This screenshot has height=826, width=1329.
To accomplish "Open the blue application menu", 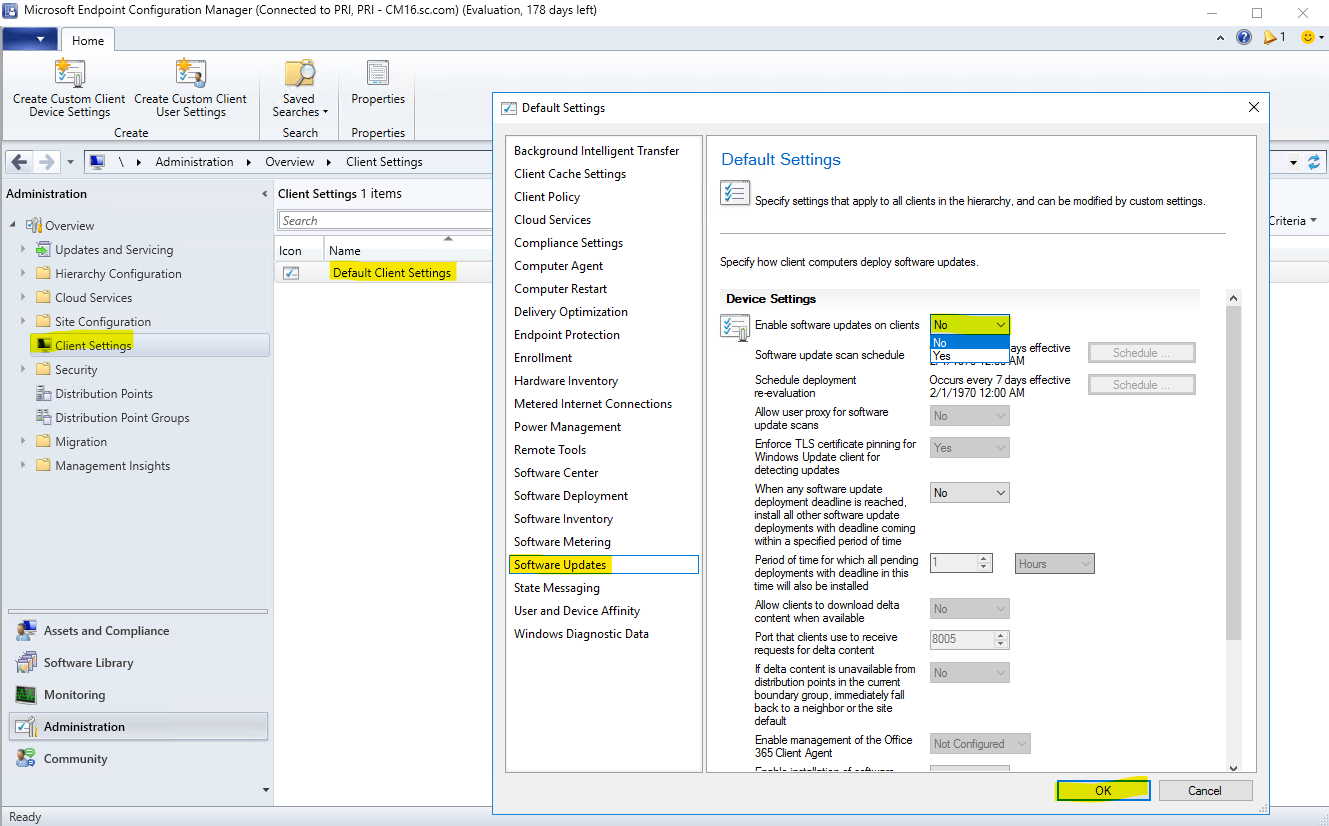I will coord(30,37).
